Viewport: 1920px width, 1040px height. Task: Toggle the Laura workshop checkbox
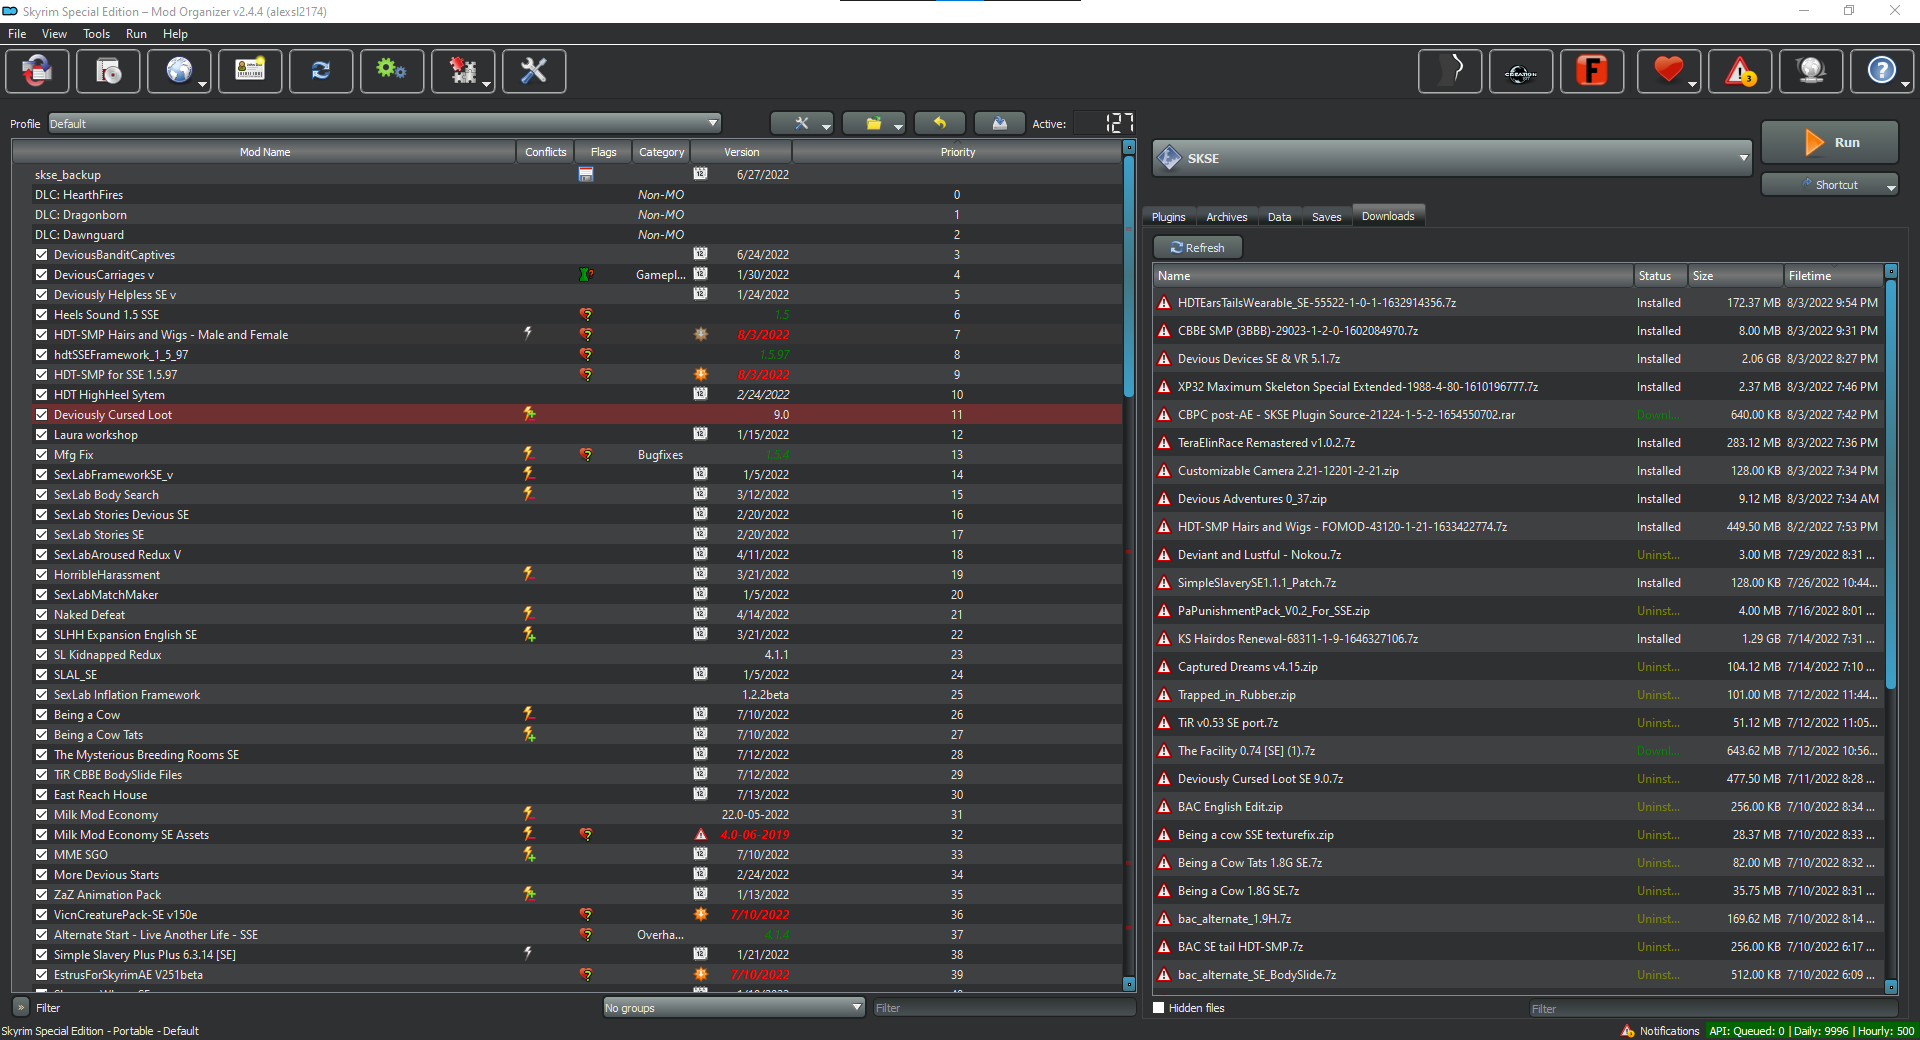[42, 435]
